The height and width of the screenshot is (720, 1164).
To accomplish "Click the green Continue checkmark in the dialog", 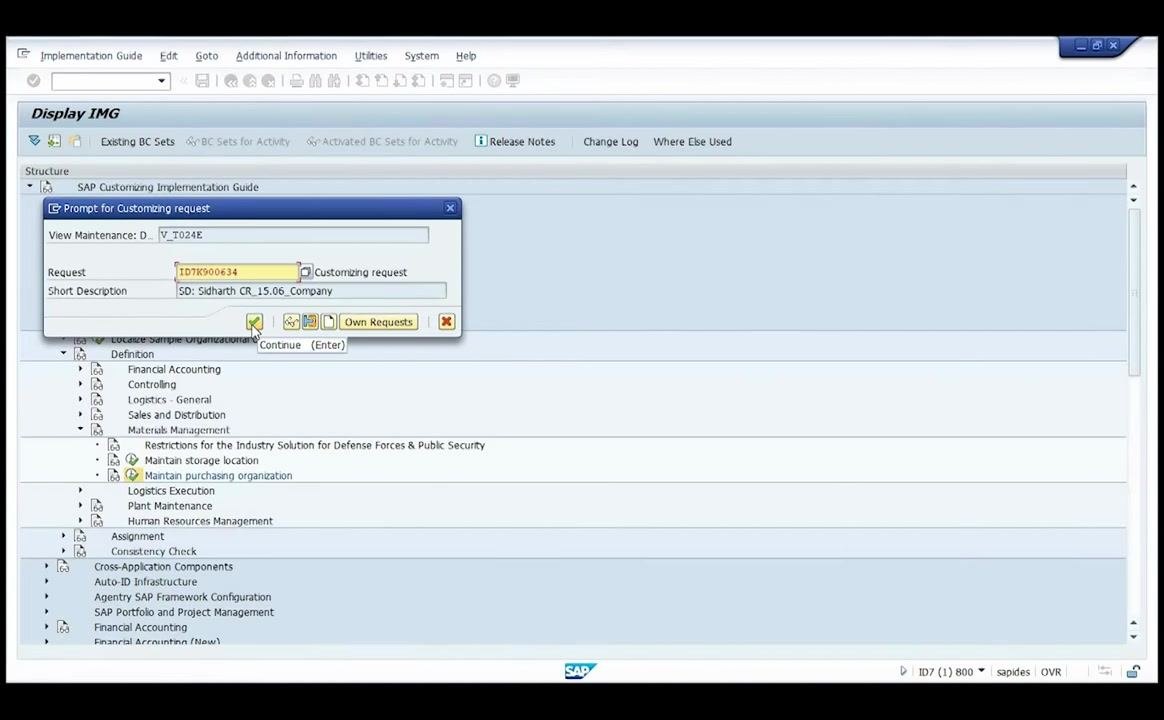I will 254,321.
